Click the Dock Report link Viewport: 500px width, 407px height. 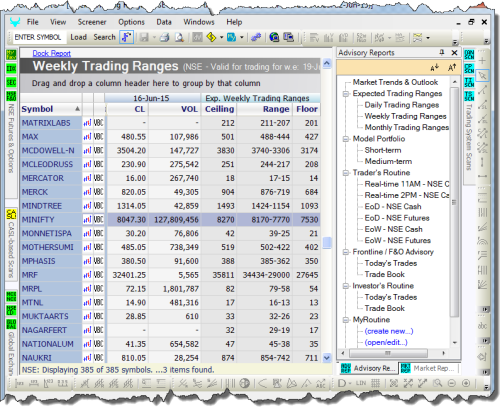pos(51,53)
